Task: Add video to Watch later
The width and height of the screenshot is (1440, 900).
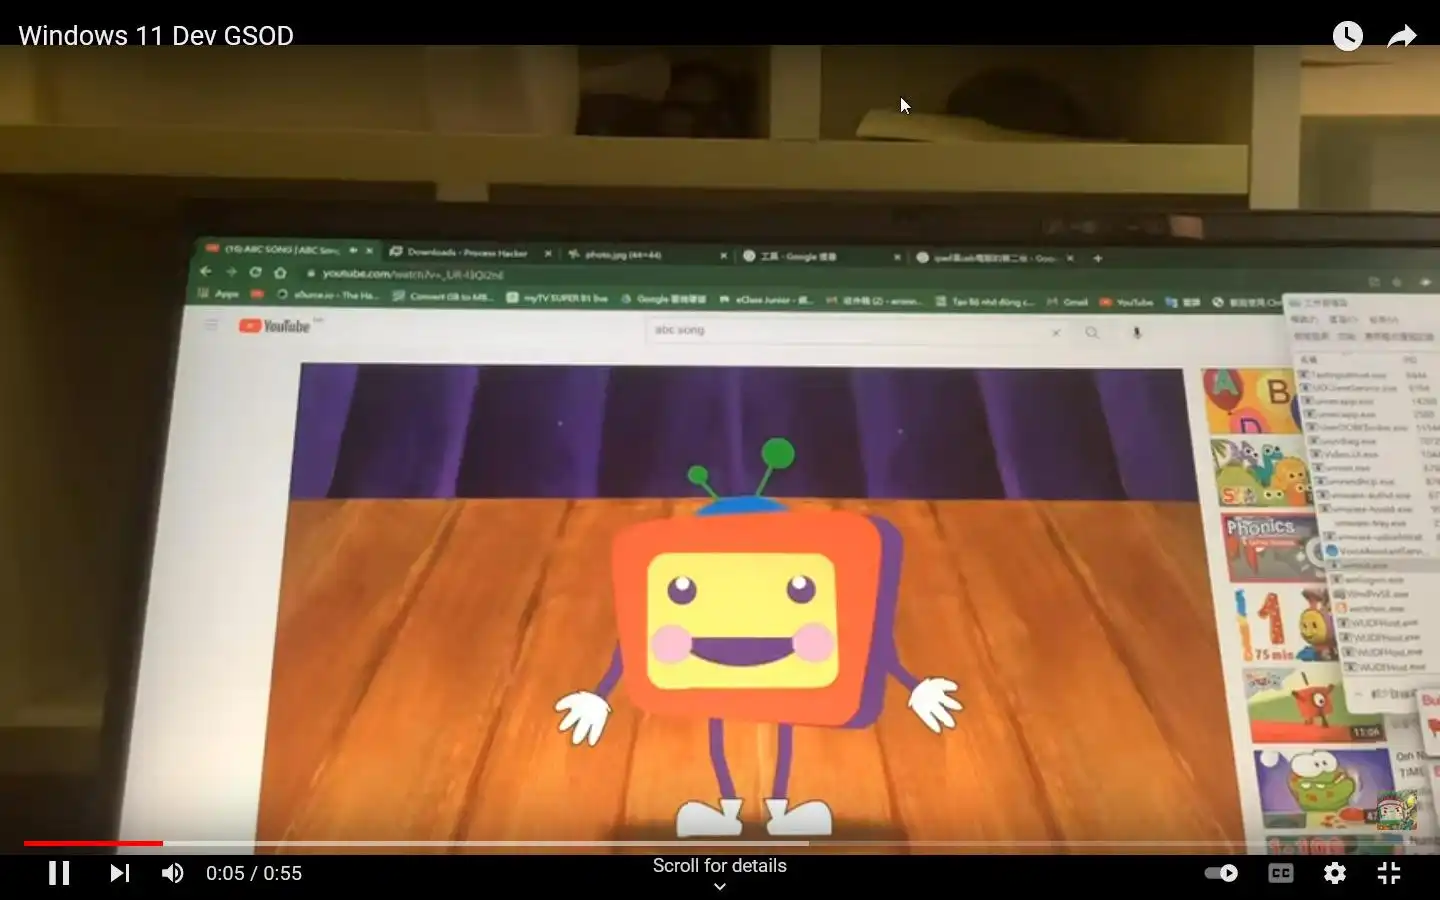Action: pyautogui.click(x=1348, y=36)
